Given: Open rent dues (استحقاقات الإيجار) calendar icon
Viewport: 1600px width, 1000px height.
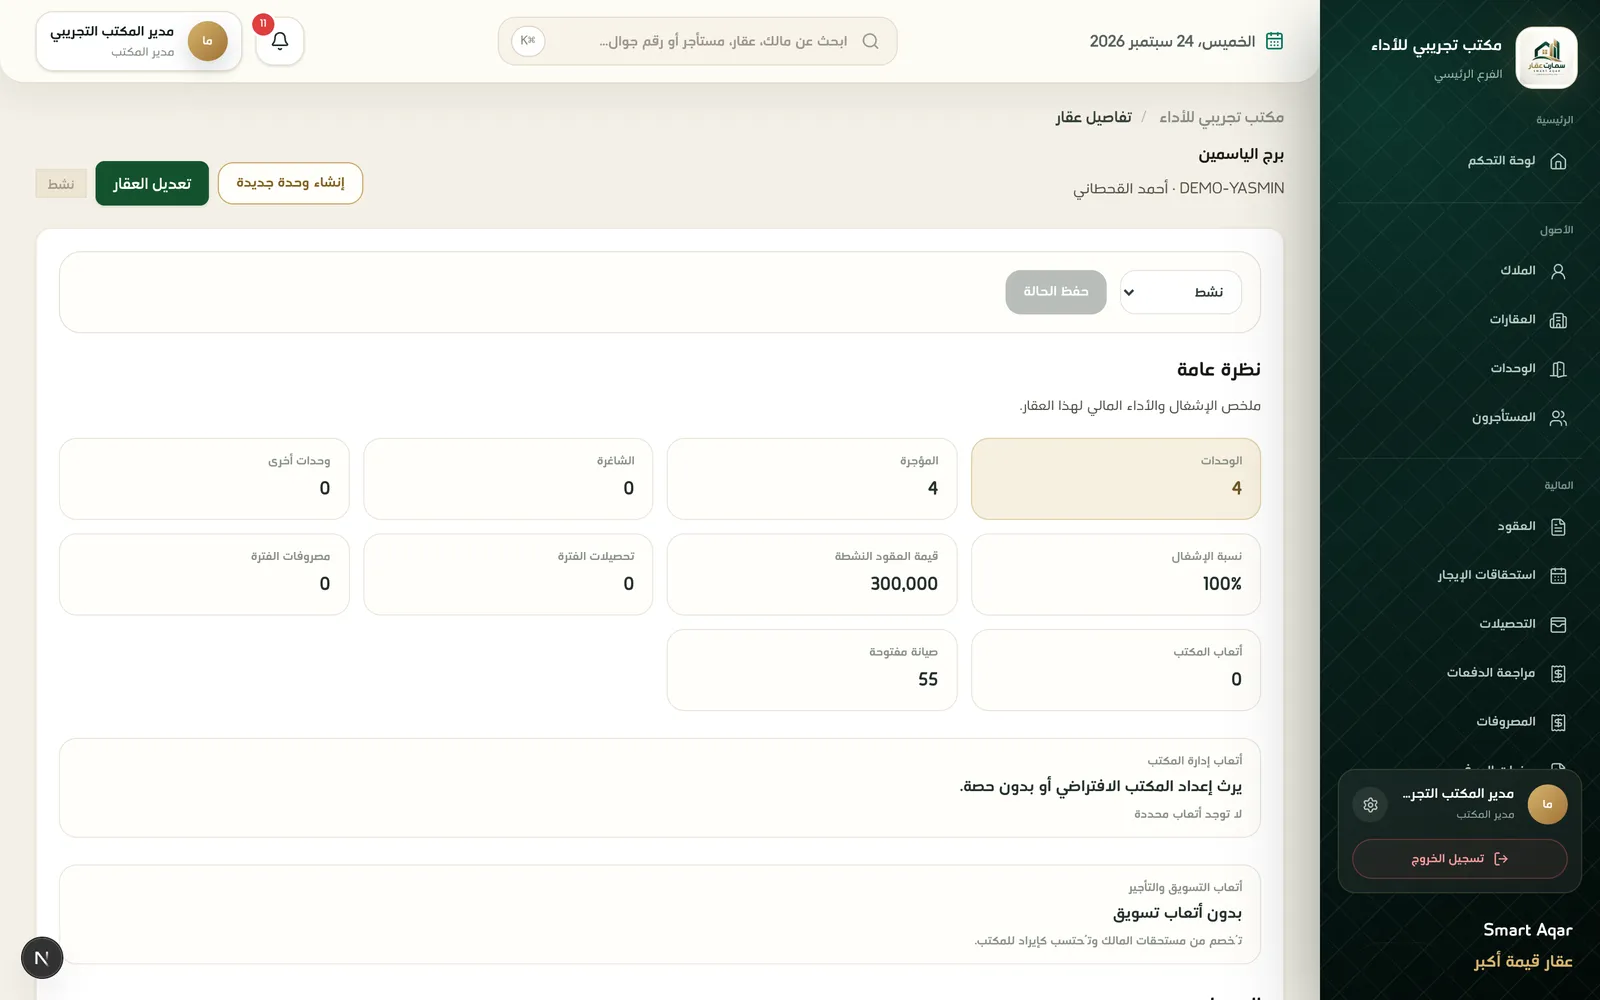Looking at the screenshot, I should [1558, 575].
